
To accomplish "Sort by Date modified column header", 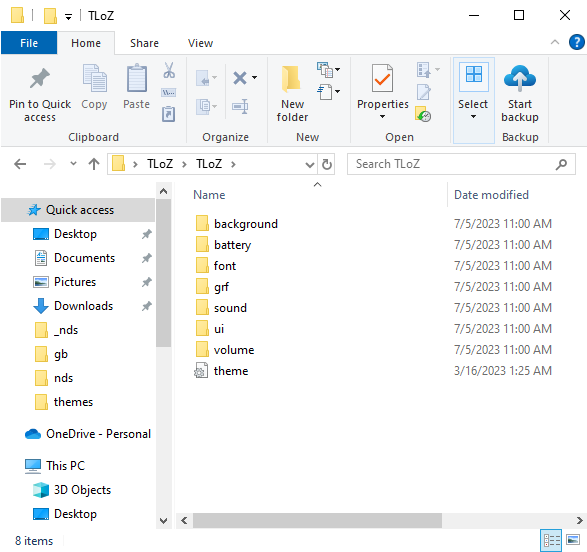I will pyautogui.click(x=491, y=195).
